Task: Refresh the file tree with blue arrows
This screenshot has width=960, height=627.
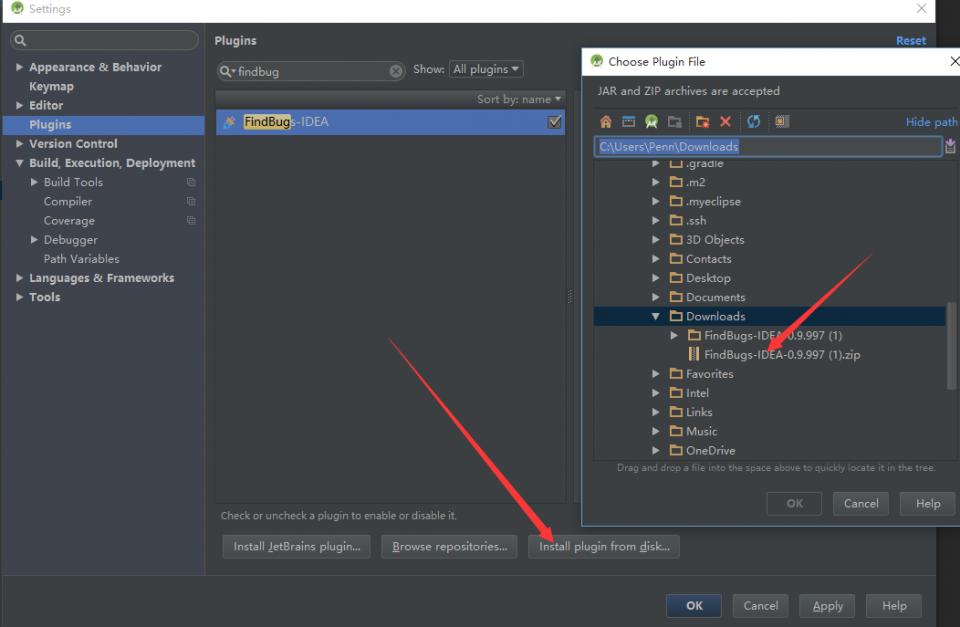Action: (x=753, y=121)
